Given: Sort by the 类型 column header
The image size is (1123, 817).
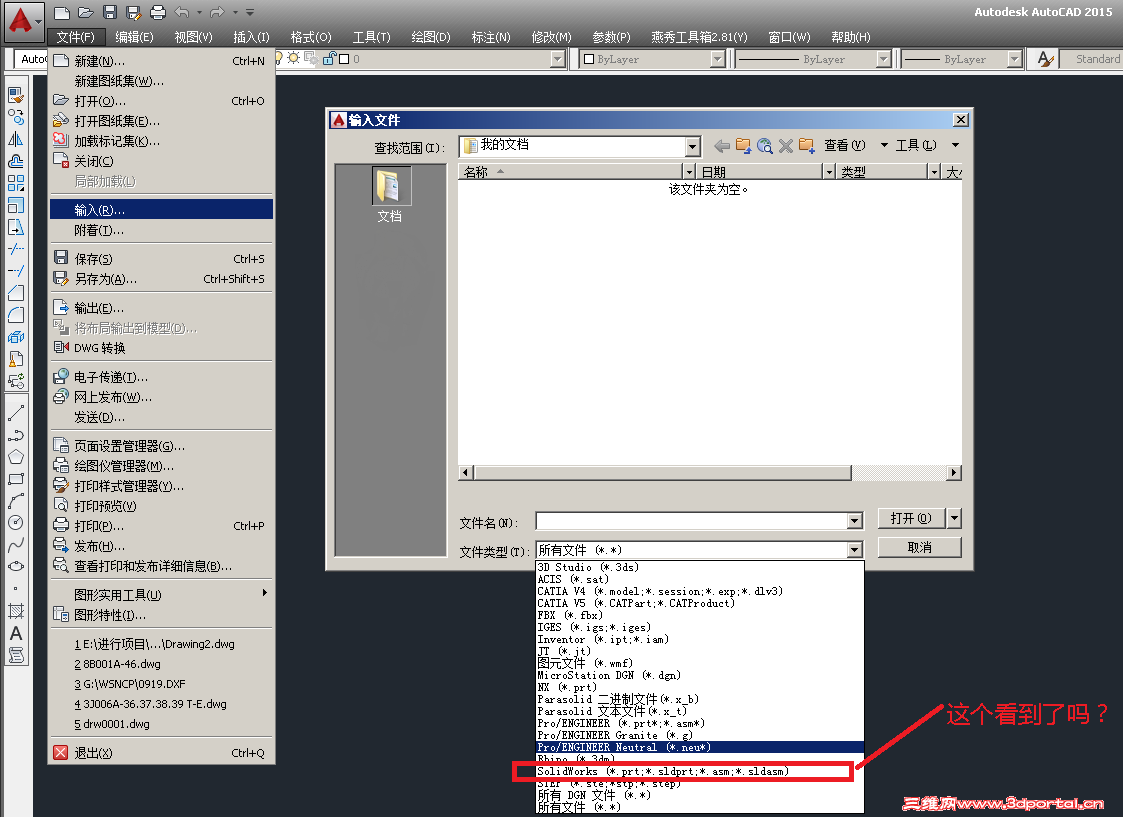Looking at the screenshot, I should pos(881,172).
